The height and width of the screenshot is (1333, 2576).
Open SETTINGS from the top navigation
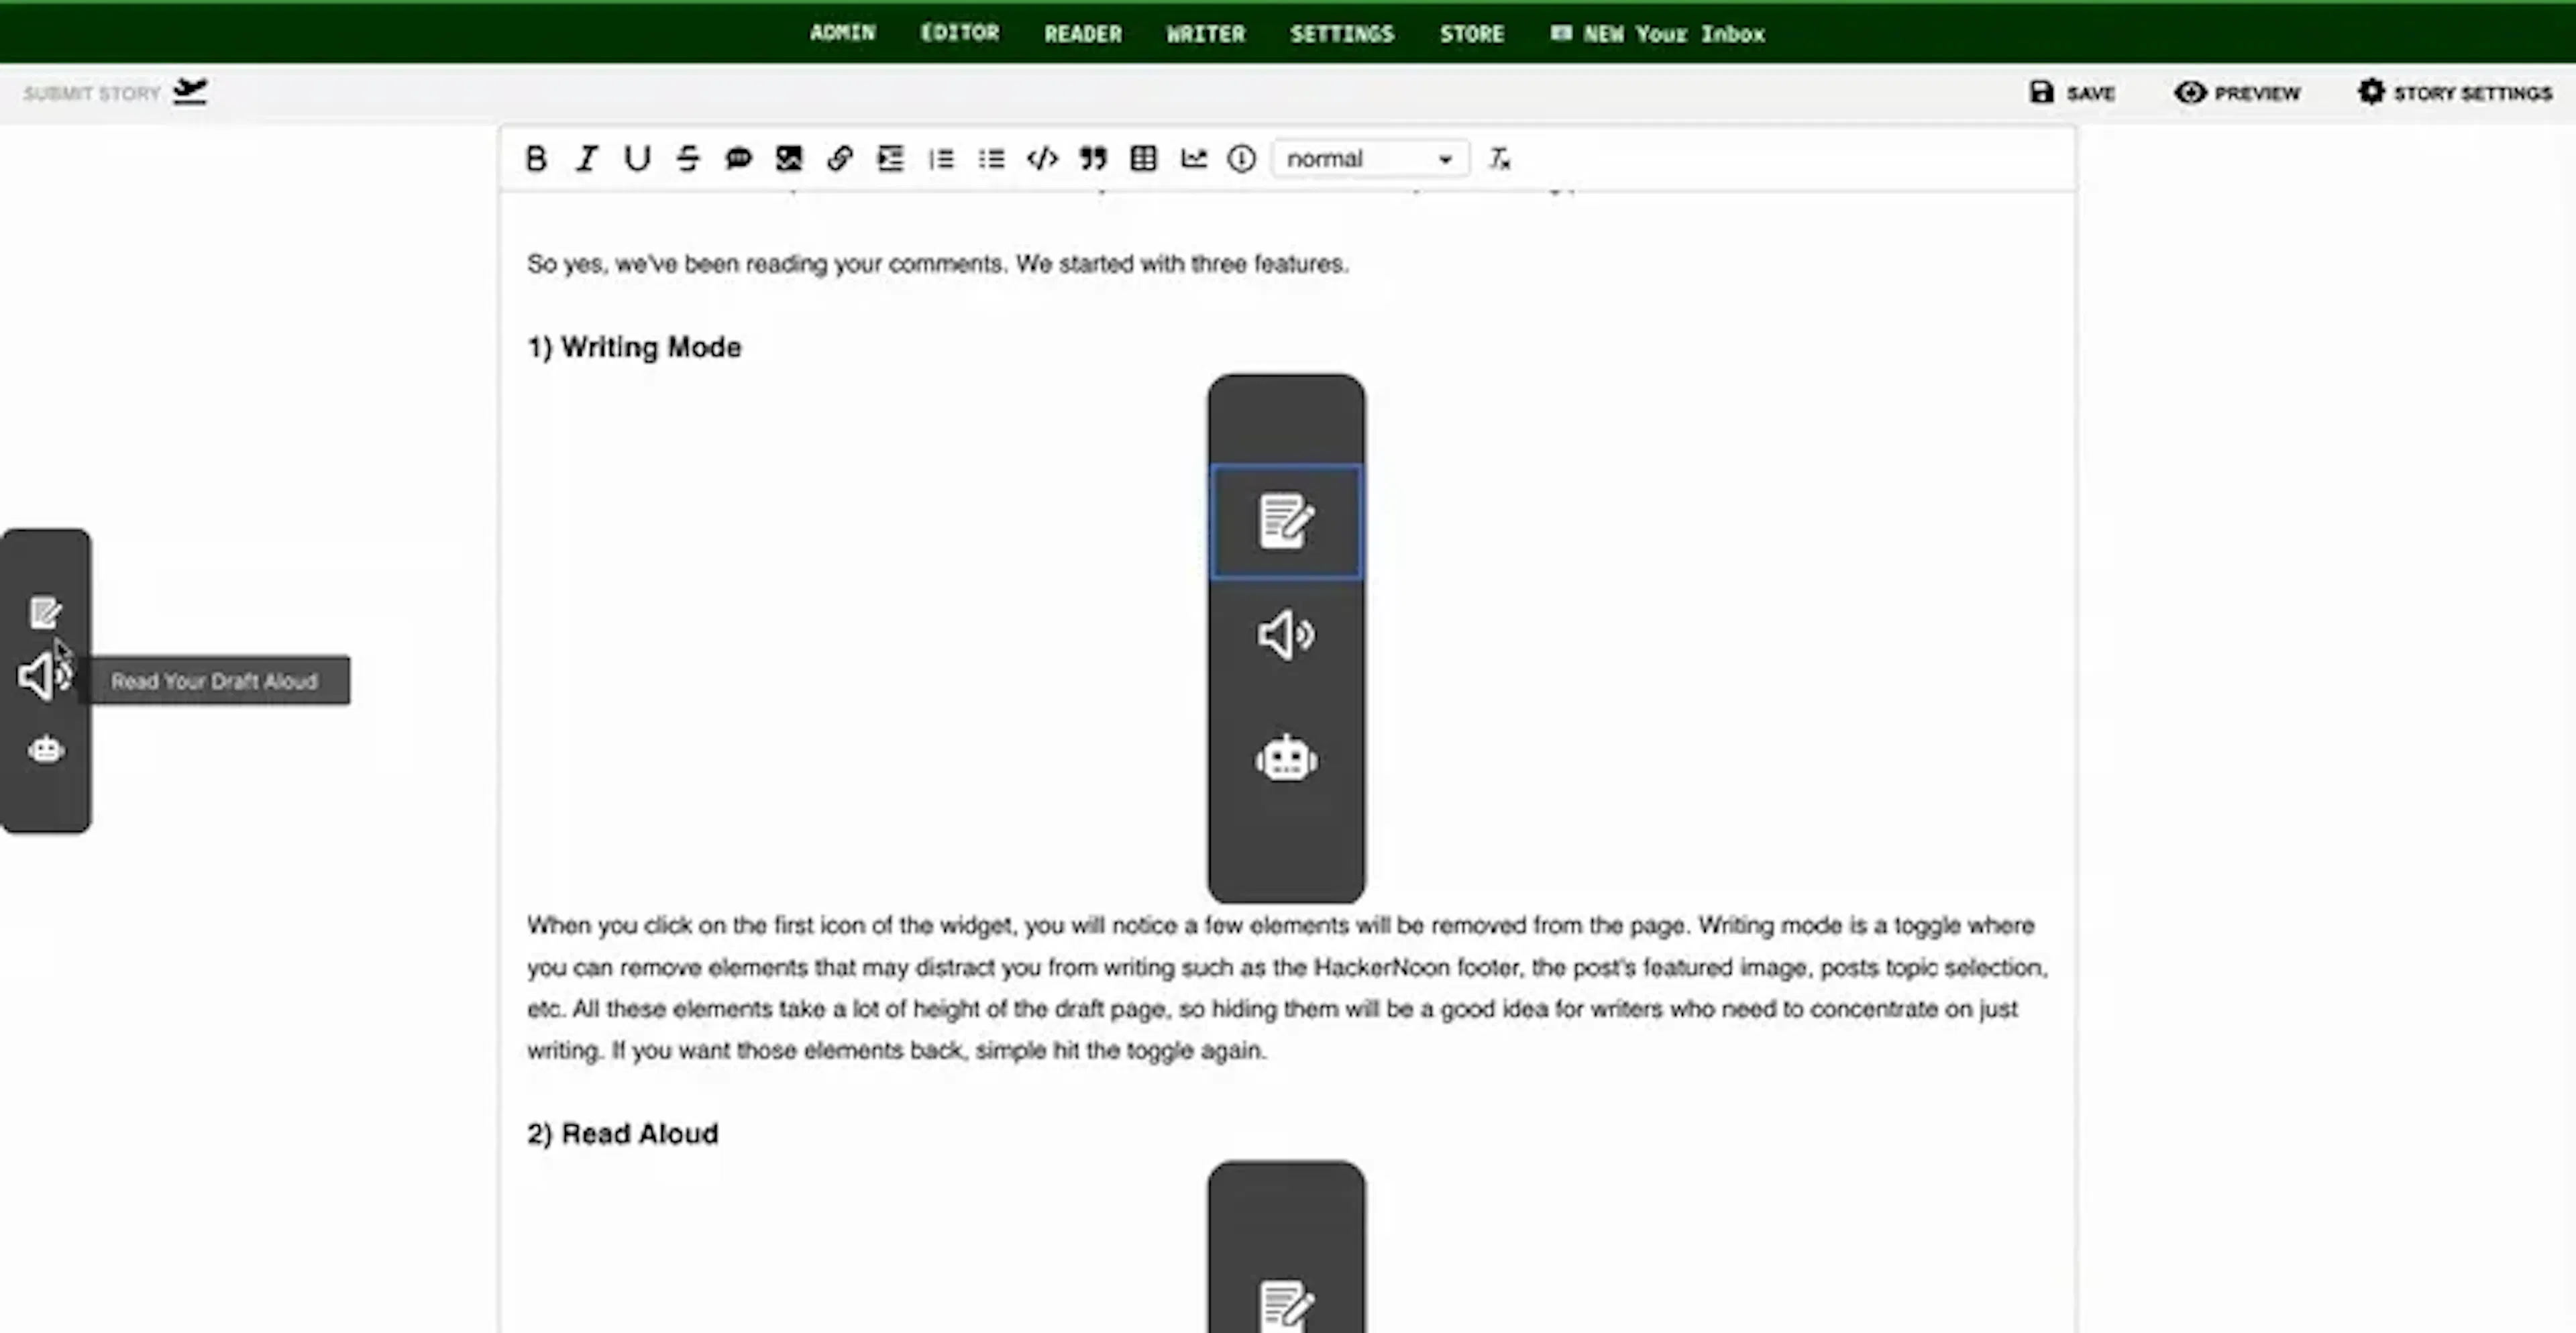pyautogui.click(x=1342, y=33)
